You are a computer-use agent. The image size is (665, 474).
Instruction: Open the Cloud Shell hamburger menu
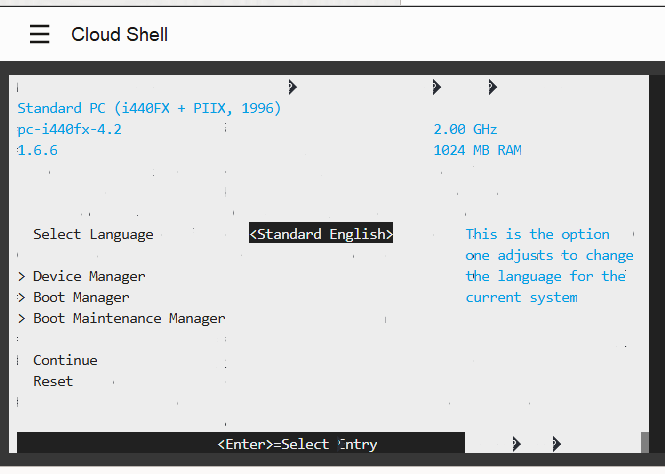(x=39, y=34)
